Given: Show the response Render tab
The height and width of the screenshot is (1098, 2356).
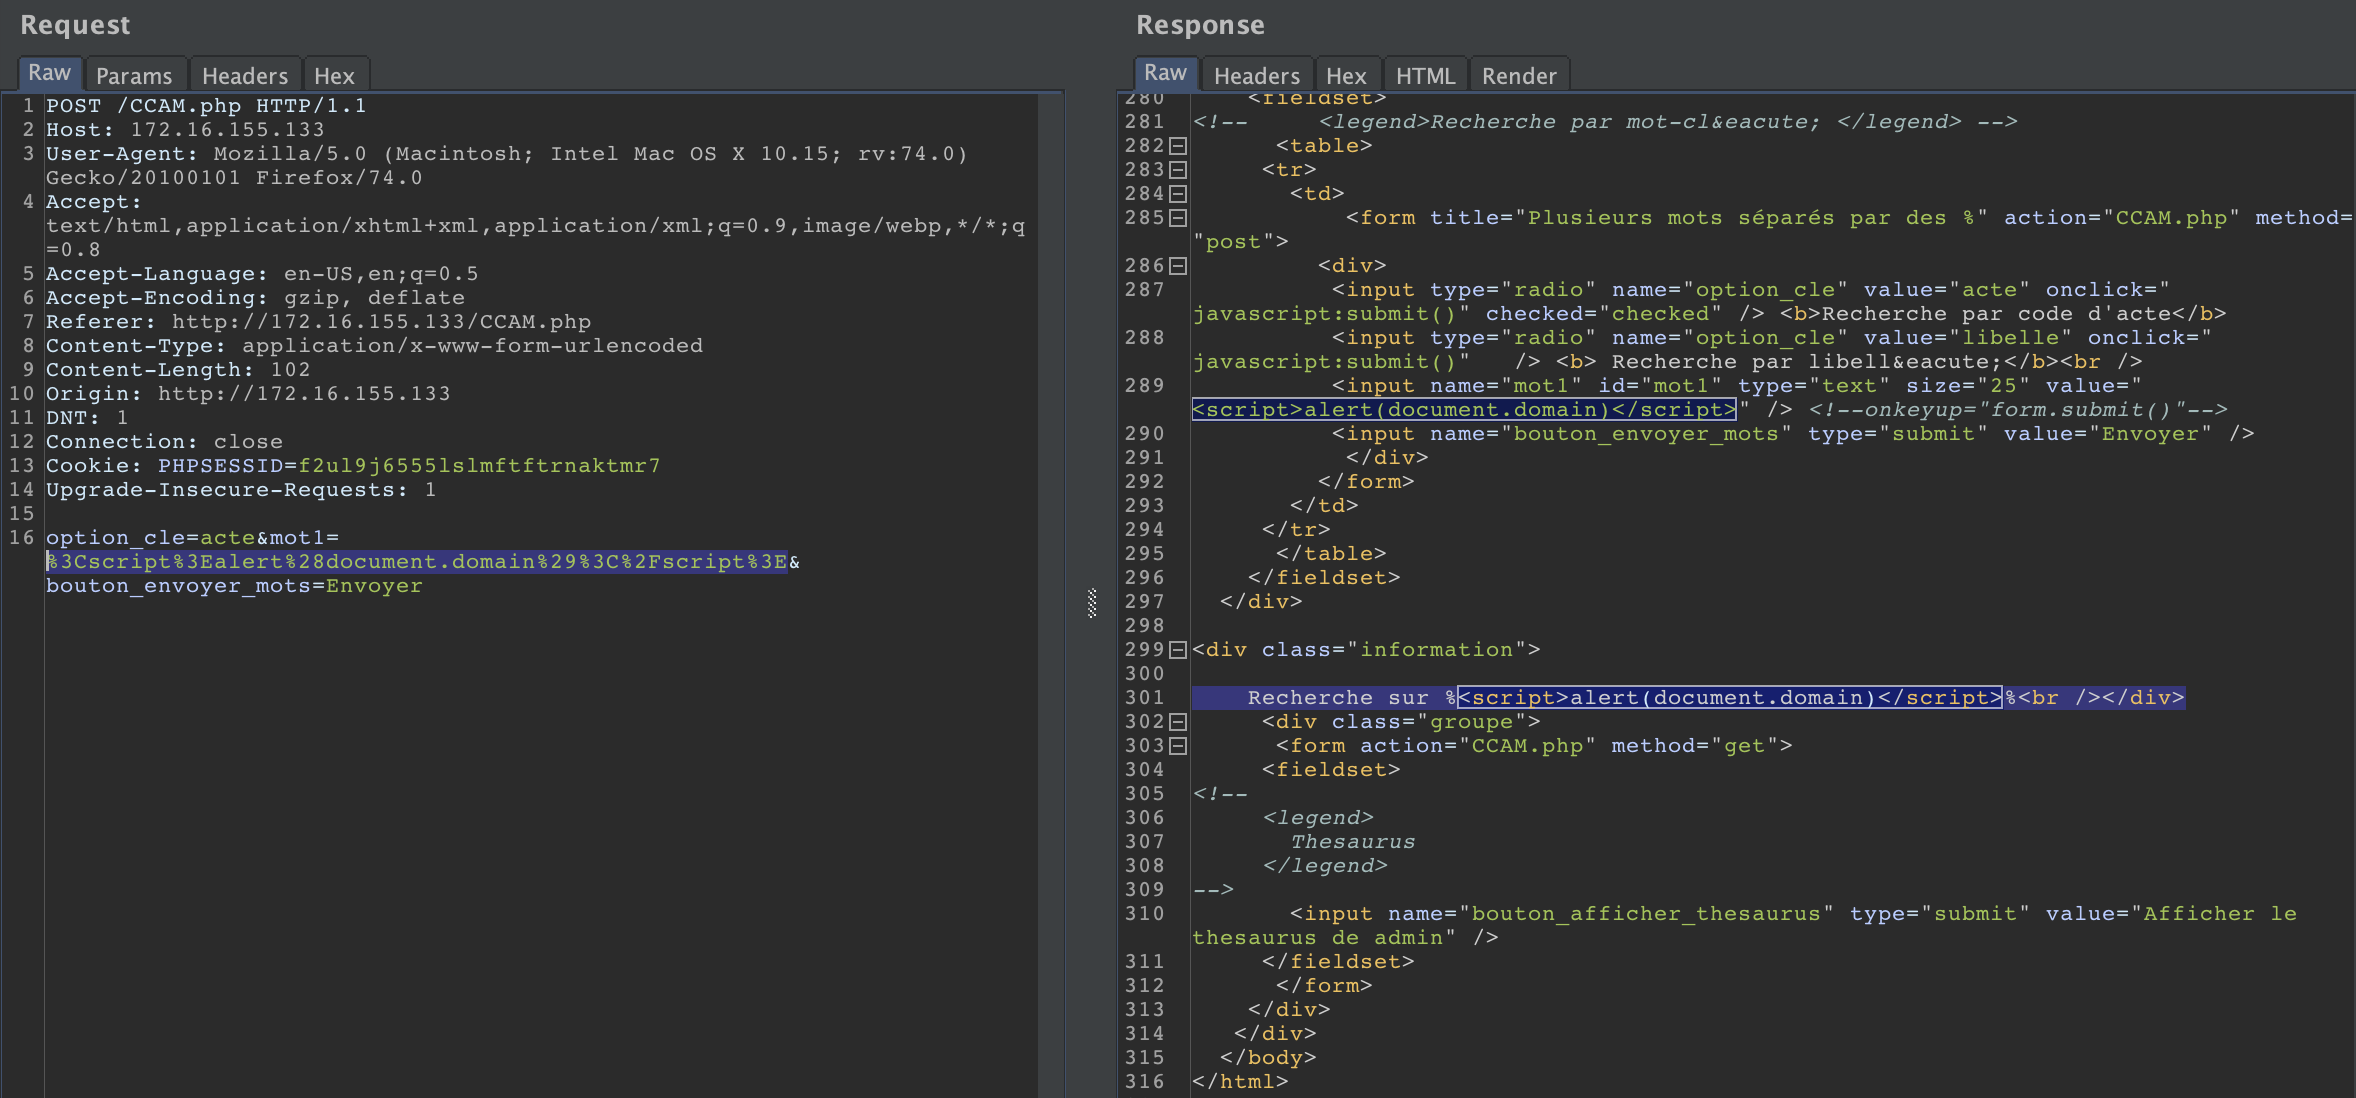Looking at the screenshot, I should pos(1518,76).
